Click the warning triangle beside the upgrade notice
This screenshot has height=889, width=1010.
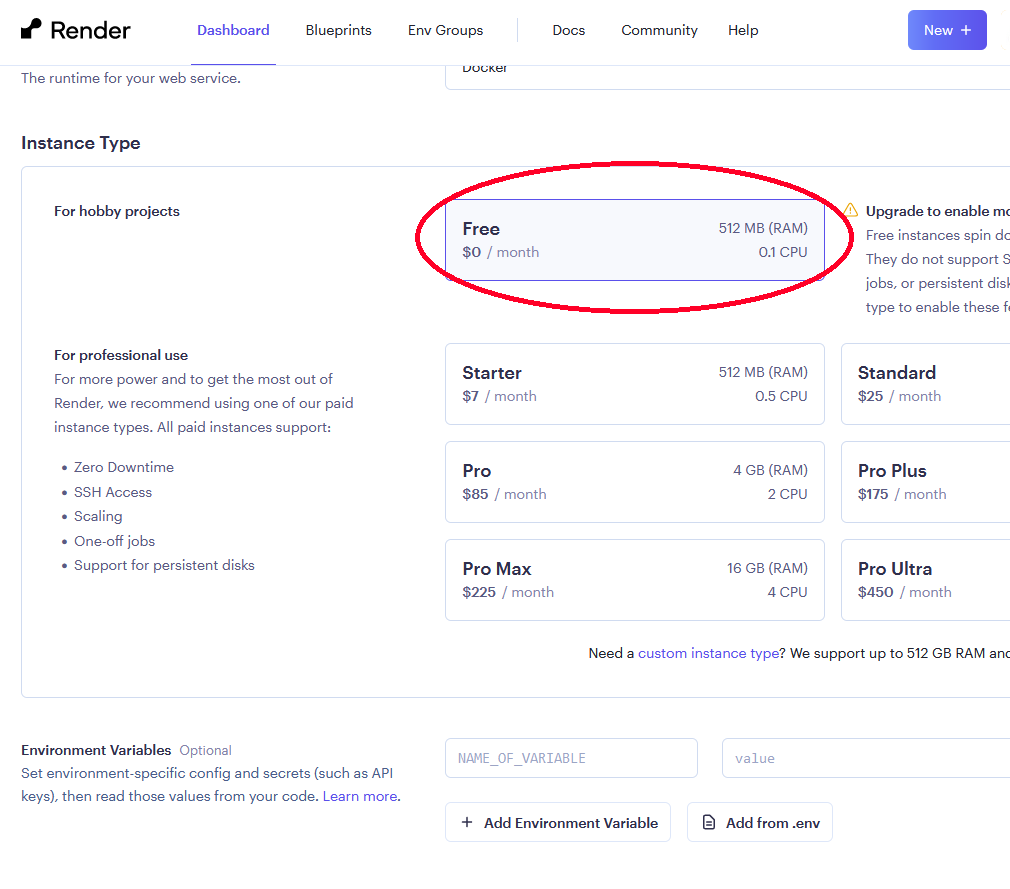(x=849, y=210)
